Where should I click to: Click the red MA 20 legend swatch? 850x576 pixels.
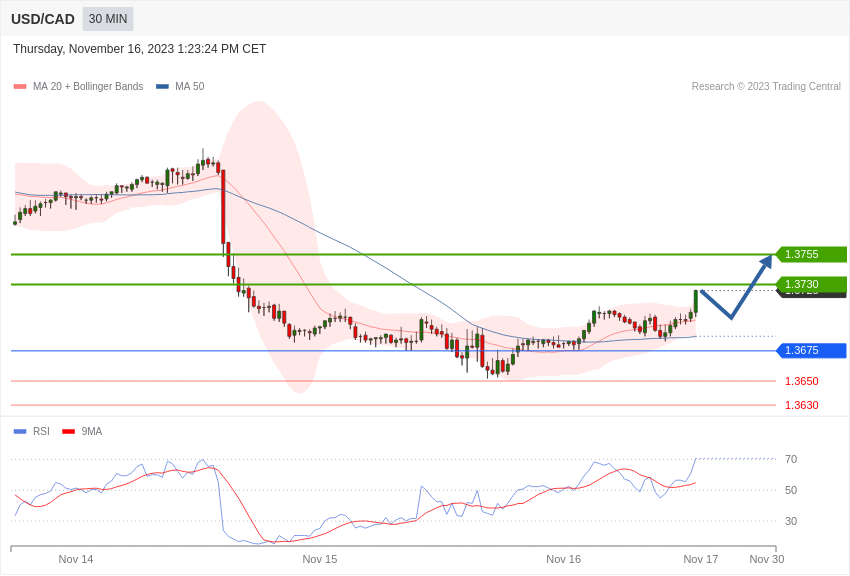20,87
